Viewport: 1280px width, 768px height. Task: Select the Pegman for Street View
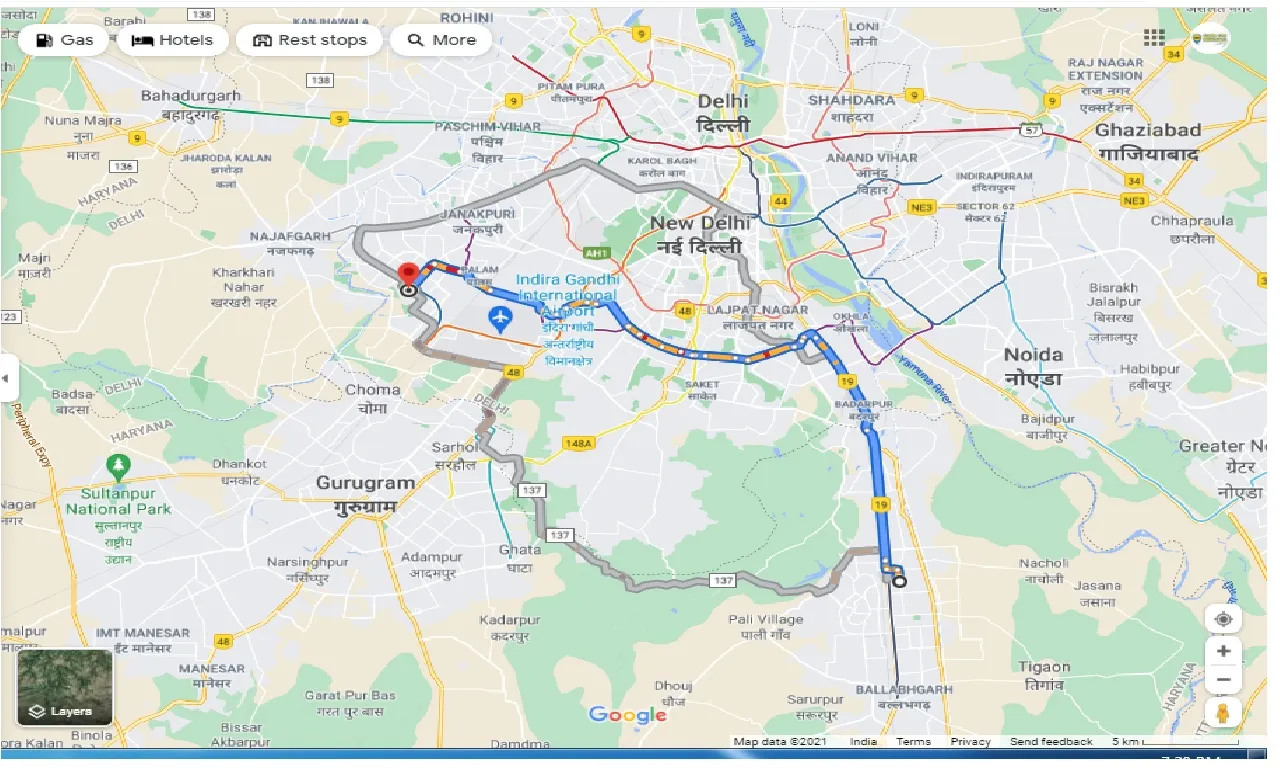[x=1224, y=714]
